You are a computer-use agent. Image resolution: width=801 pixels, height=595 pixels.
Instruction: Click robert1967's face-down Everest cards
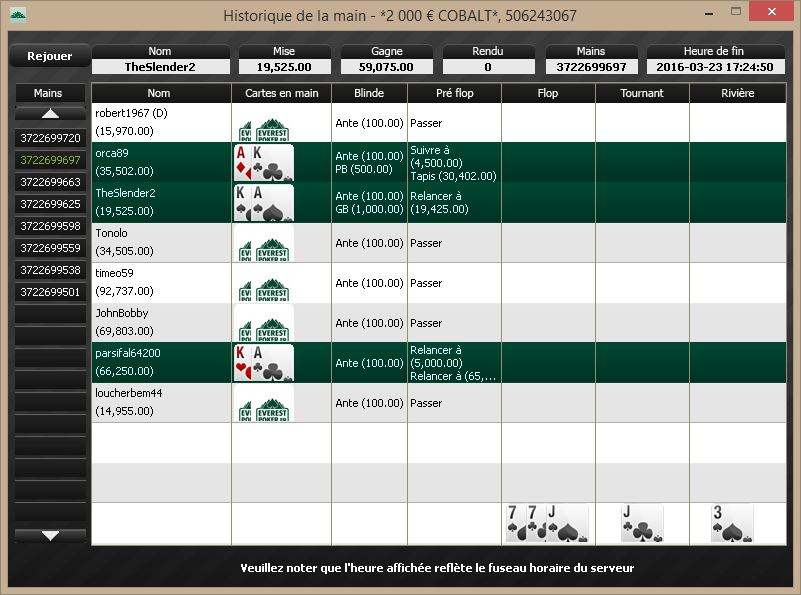pyautogui.click(x=264, y=130)
